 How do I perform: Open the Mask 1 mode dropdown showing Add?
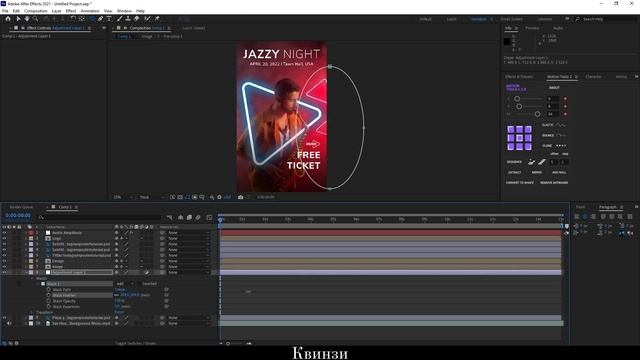point(124,284)
